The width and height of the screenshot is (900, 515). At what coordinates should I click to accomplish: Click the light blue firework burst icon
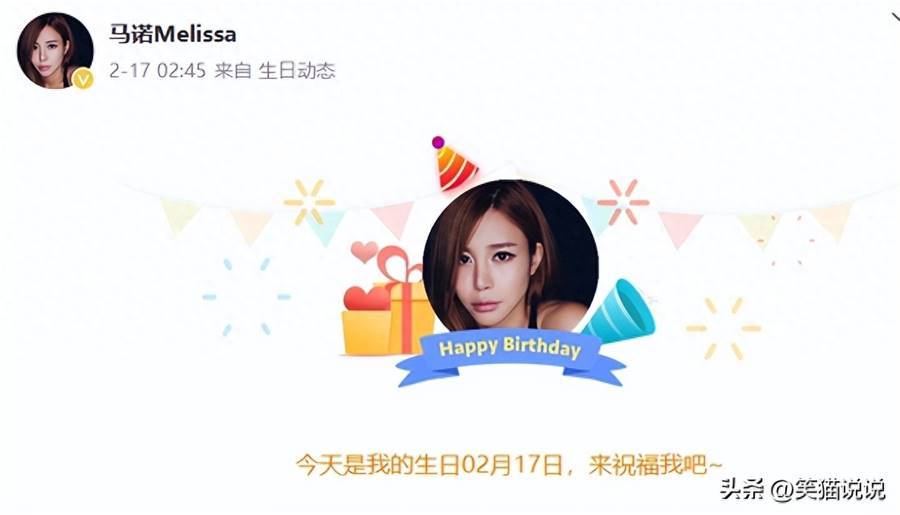click(x=246, y=297)
